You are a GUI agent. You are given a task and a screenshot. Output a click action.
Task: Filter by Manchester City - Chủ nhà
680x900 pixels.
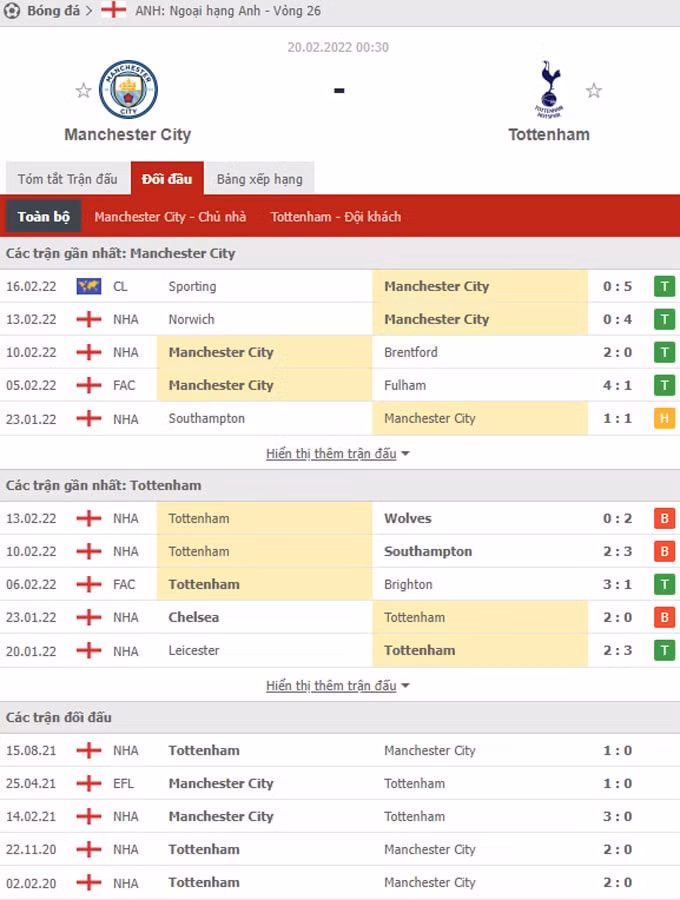click(170, 217)
